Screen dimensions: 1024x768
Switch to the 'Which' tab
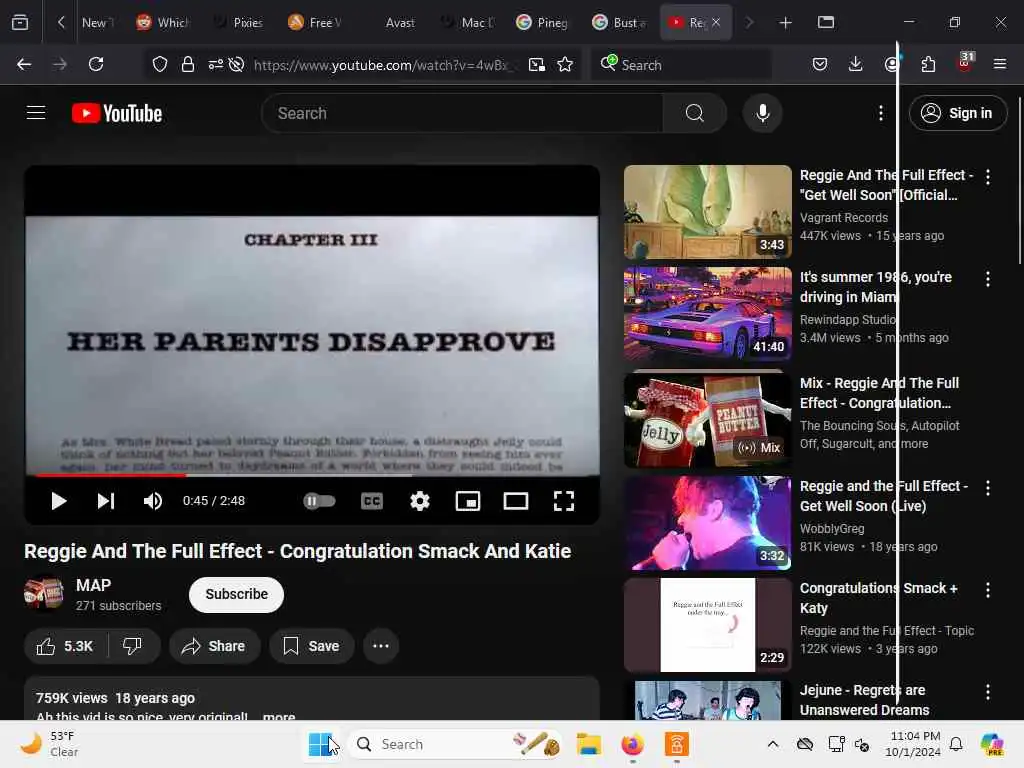(x=163, y=23)
